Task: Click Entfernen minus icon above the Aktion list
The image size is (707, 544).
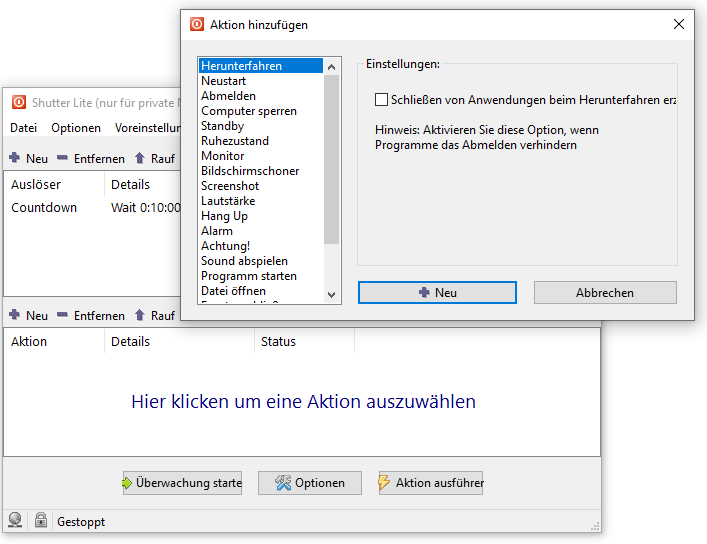Action: [63, 315]
